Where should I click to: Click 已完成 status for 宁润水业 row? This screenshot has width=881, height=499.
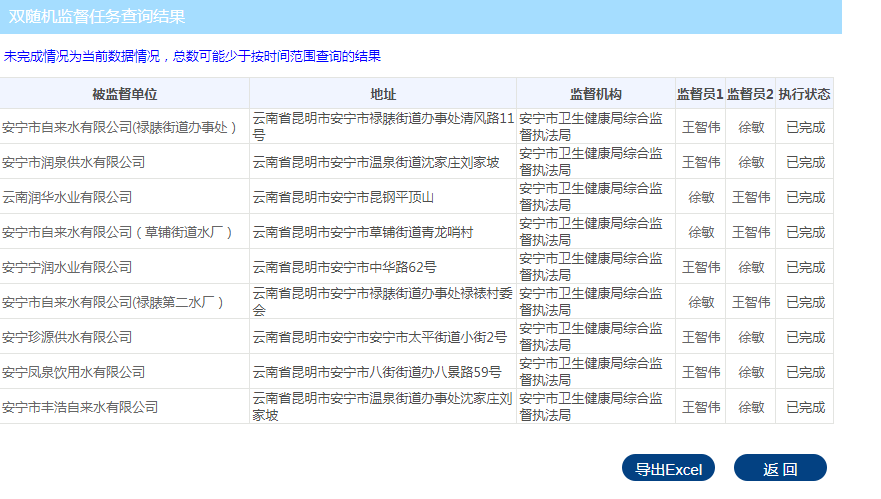click(x=805, y=267)
